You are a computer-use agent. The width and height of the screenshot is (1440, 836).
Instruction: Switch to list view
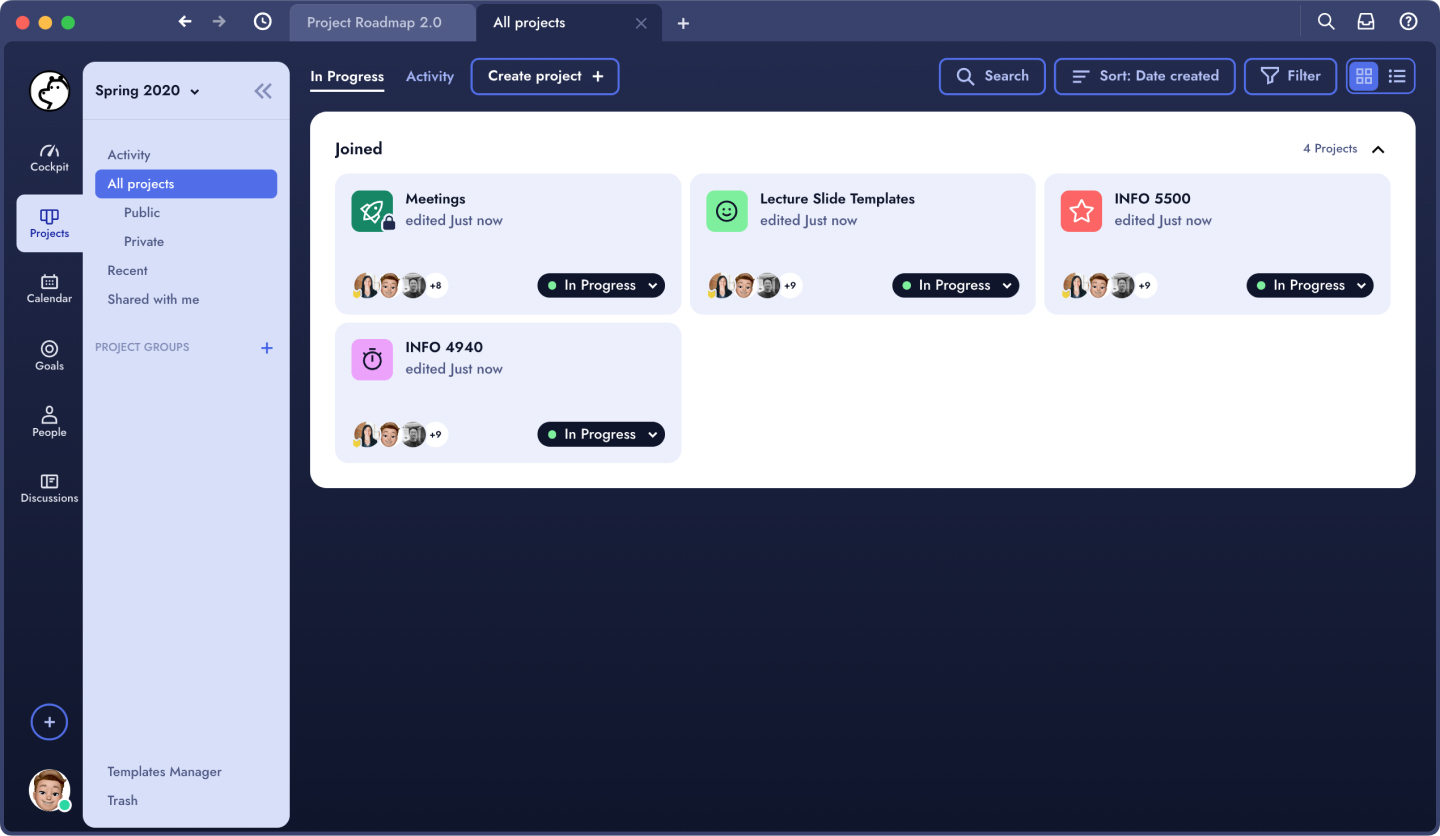pos(1397,76)
